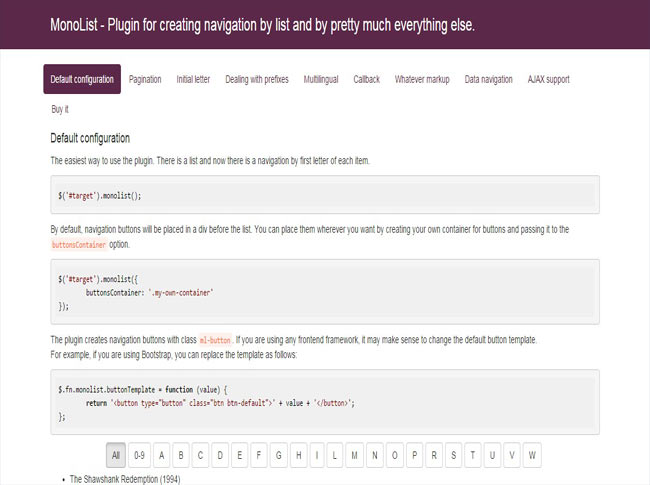Switch to the Initial letter tab
650x485 pixels.
[193, 79]
